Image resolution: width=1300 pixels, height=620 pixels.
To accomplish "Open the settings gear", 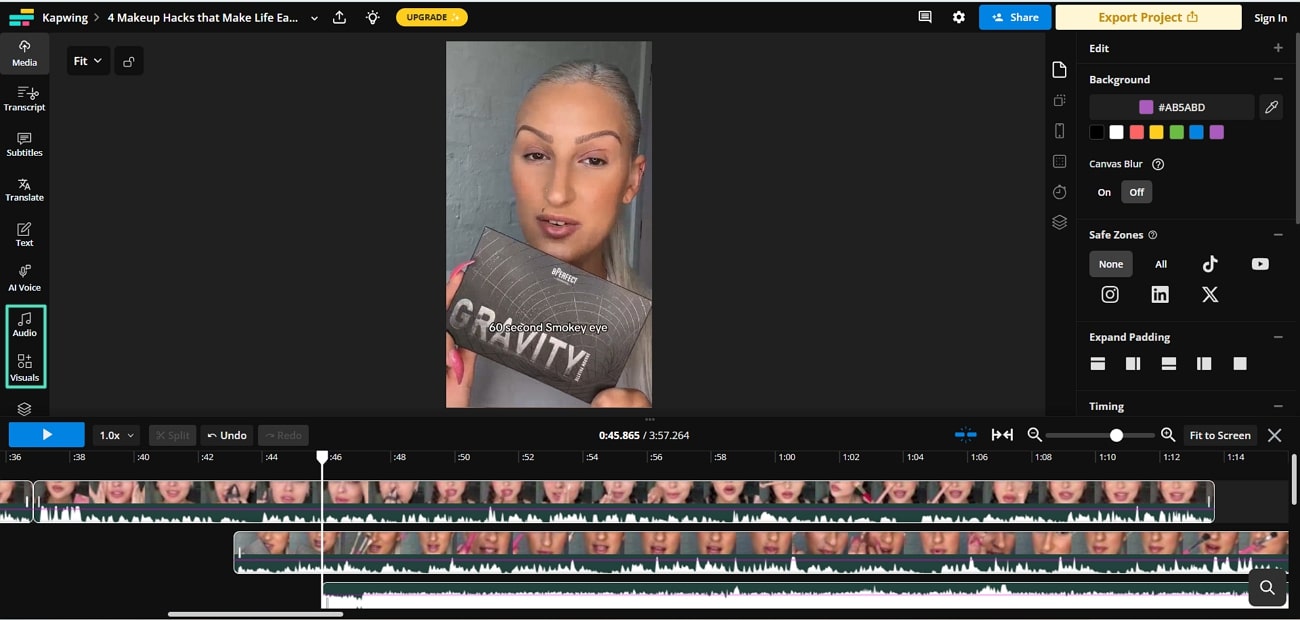I will (959, 17).
